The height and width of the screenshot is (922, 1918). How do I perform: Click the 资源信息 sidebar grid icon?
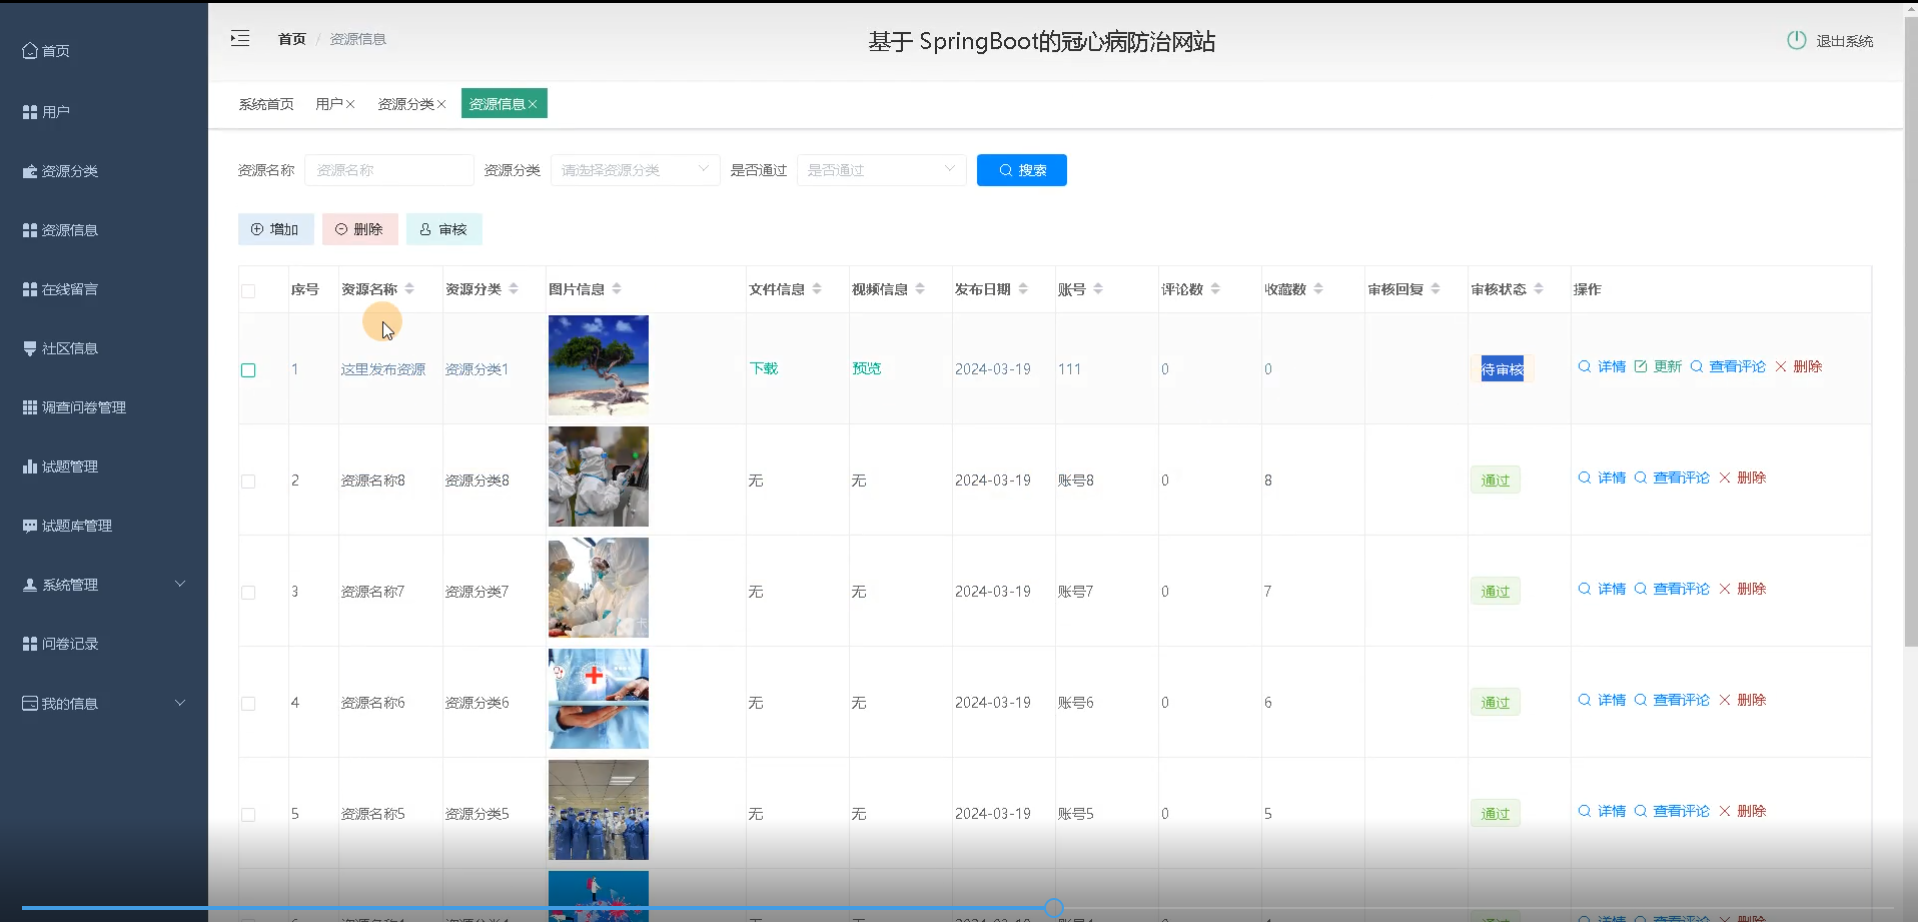click(x=30, y=230)
